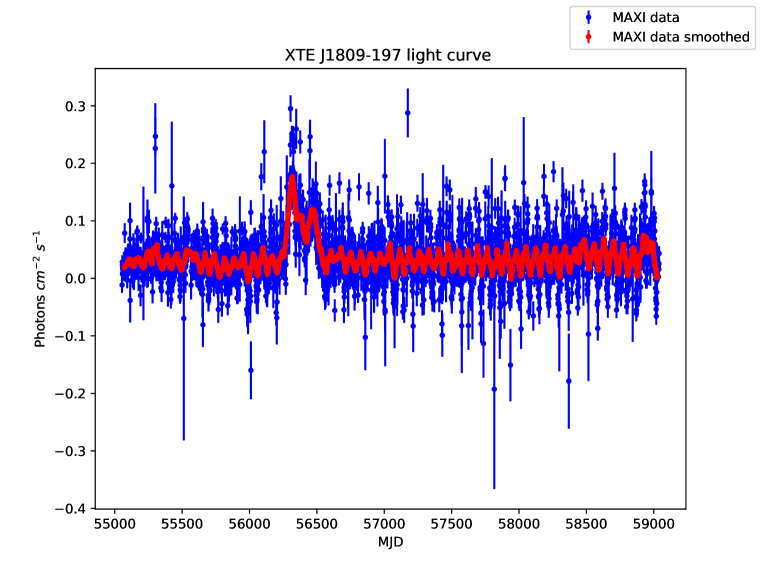The width and height of the screenshot is (762, 572).
Task: Click the 'MJD' x-axis label
Action: (x=391, y=542)
